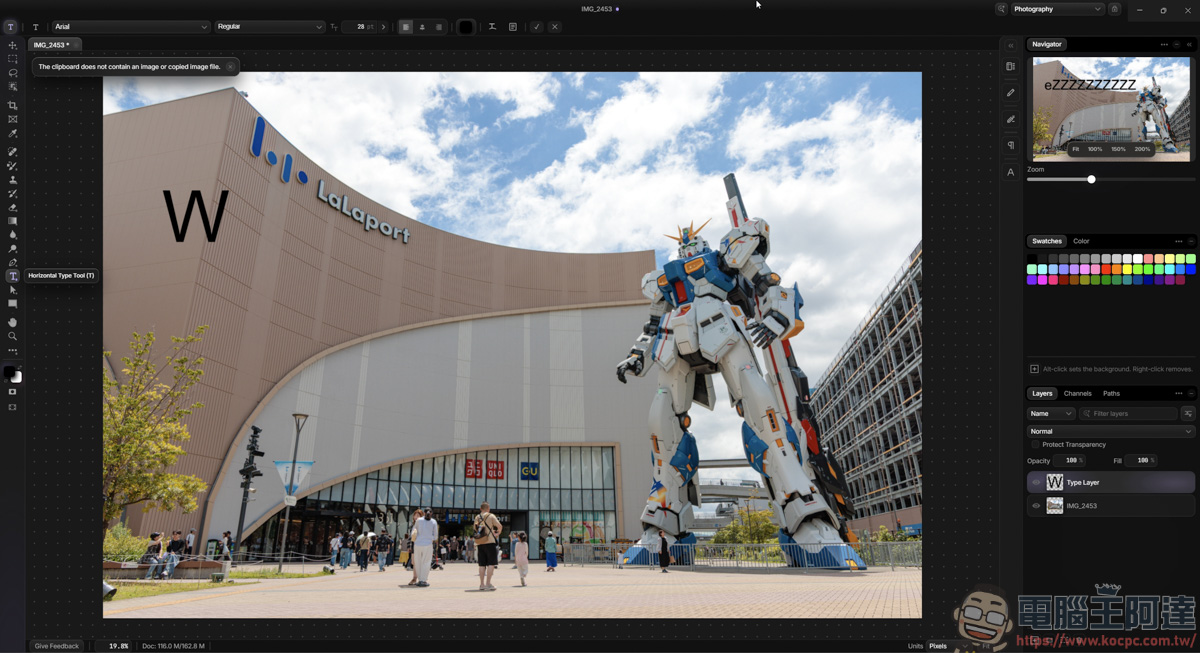This screenshot has width=1200, height=653.
Task: Enable the Protect Transparency checkbox
Action: click(1035, 444)
